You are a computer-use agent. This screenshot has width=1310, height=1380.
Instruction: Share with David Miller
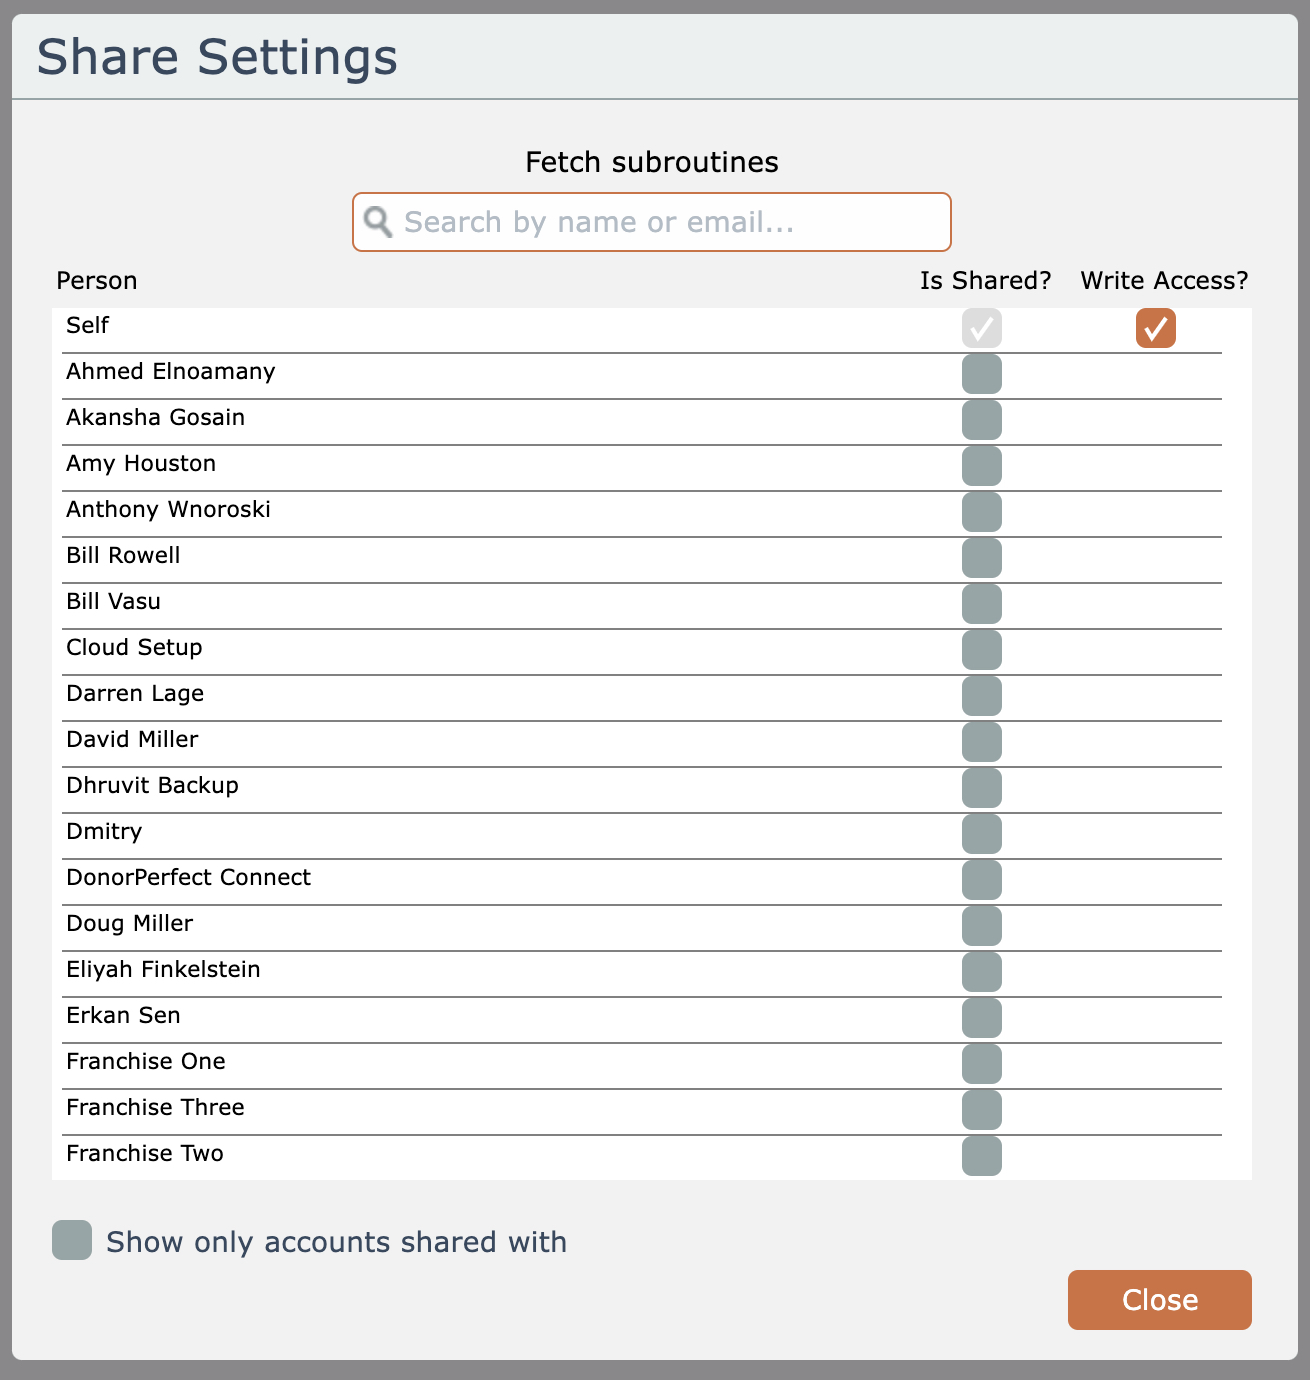[981, 742]
